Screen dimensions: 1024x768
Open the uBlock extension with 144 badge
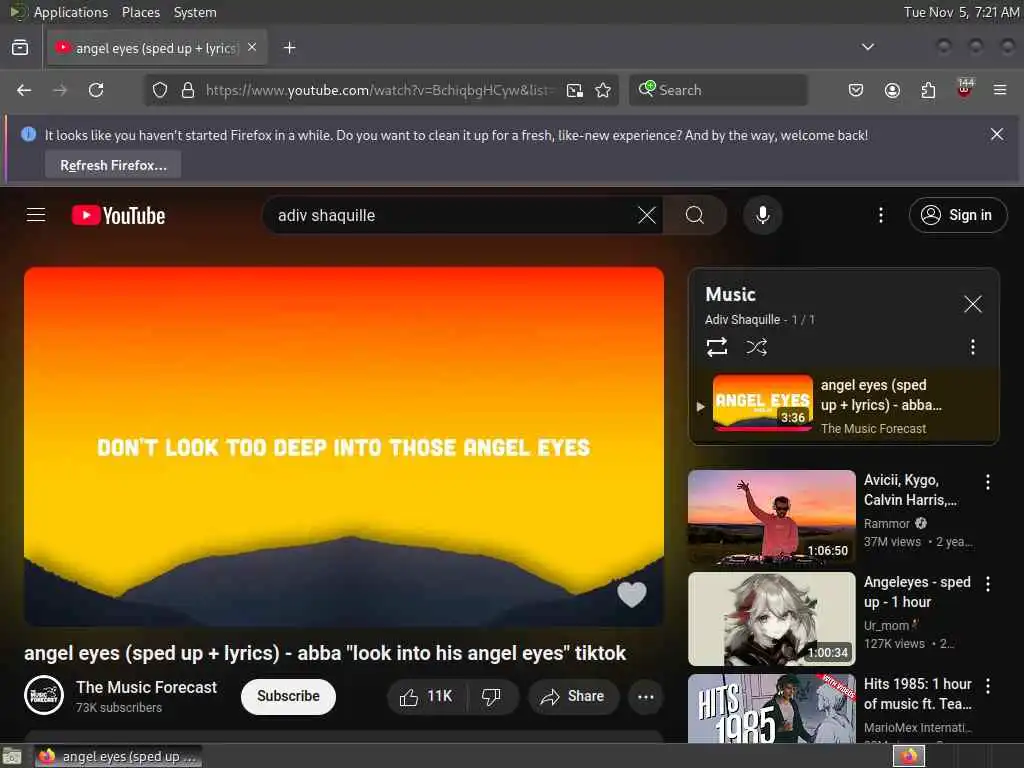[965, 89]
